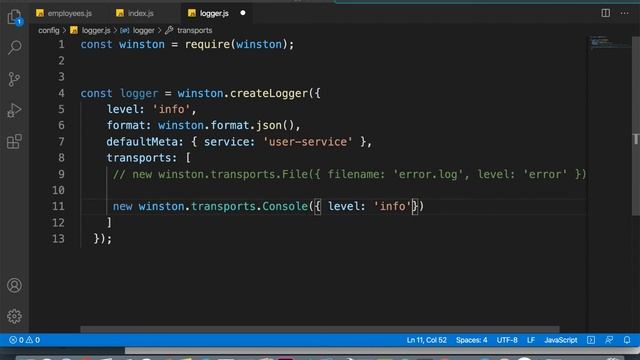Show the errors and warnings problems panel
The height and width of the screenshot is (360, 640).
tap(24, 340)
